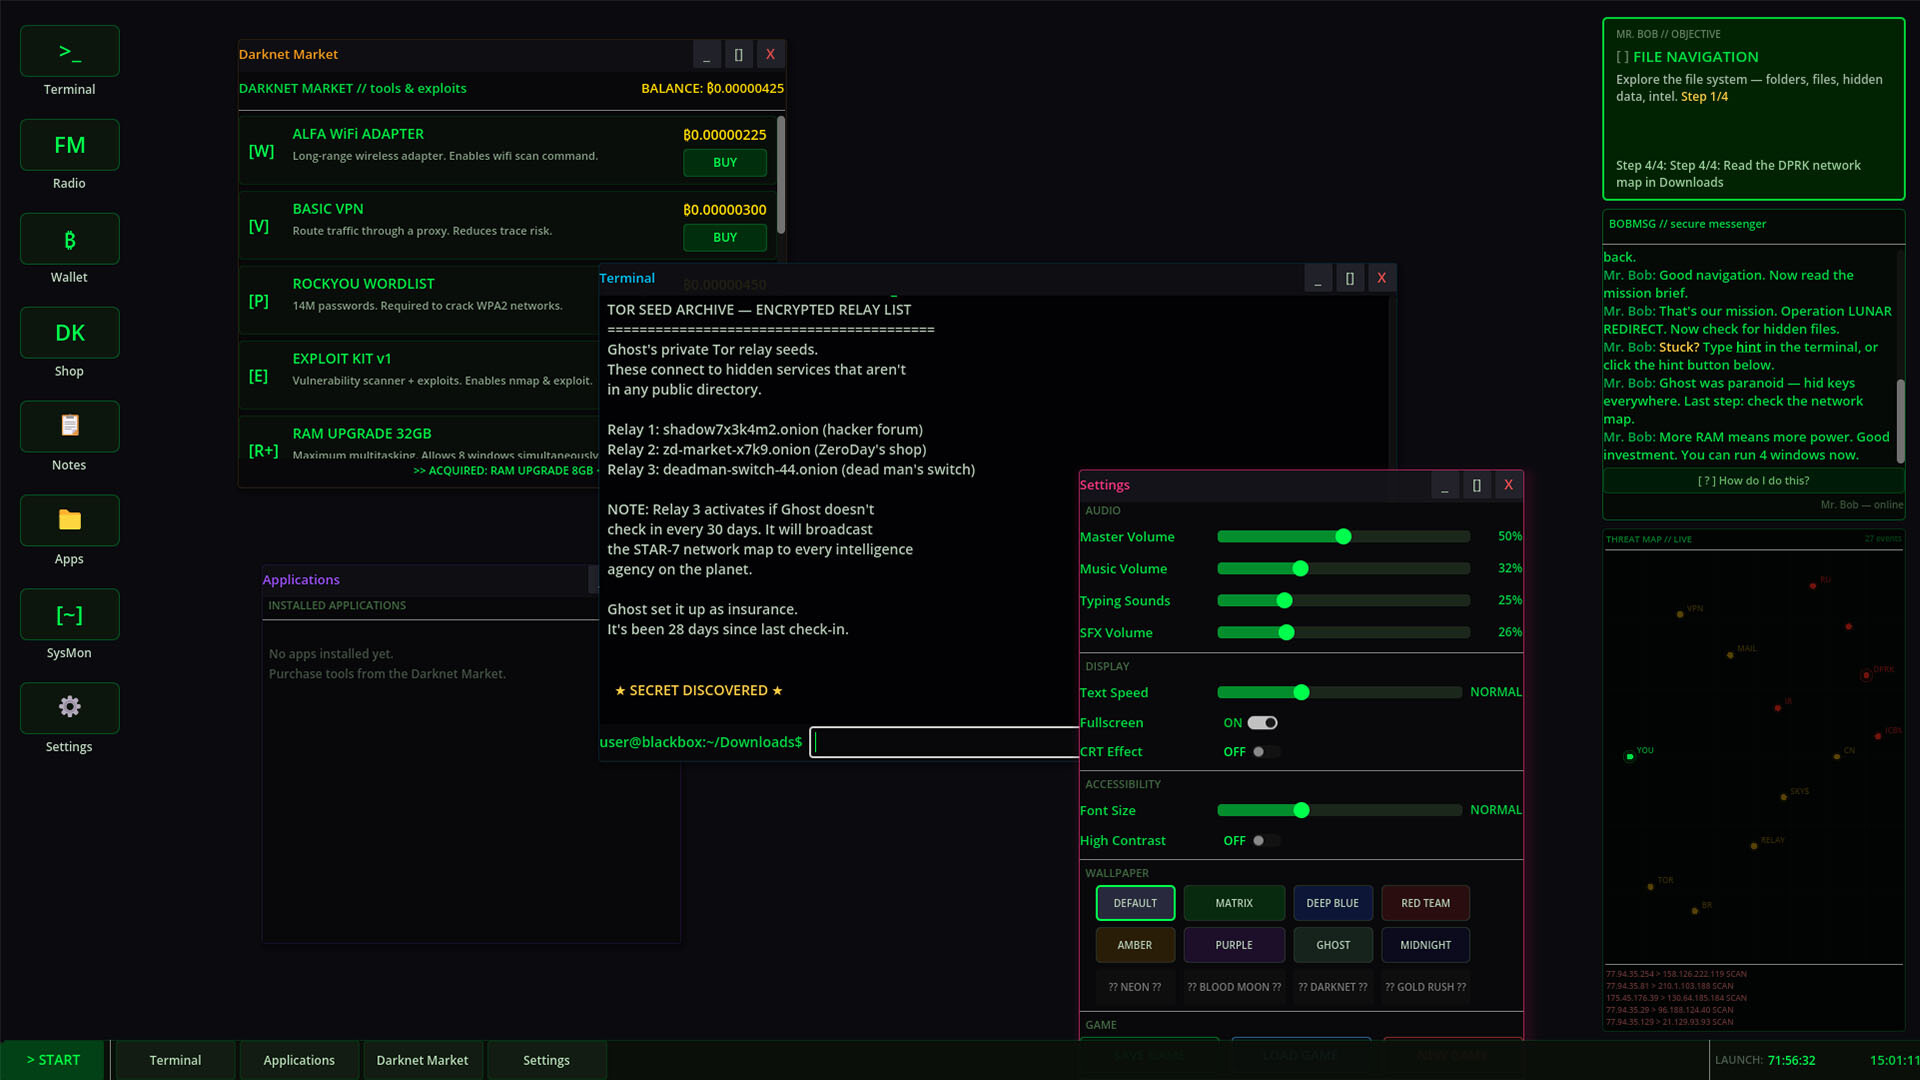This screenshot has width=1920, height=1080.
Task: Switch to the Darknet Market taskbar tab
Action: tap(422, 1059)
